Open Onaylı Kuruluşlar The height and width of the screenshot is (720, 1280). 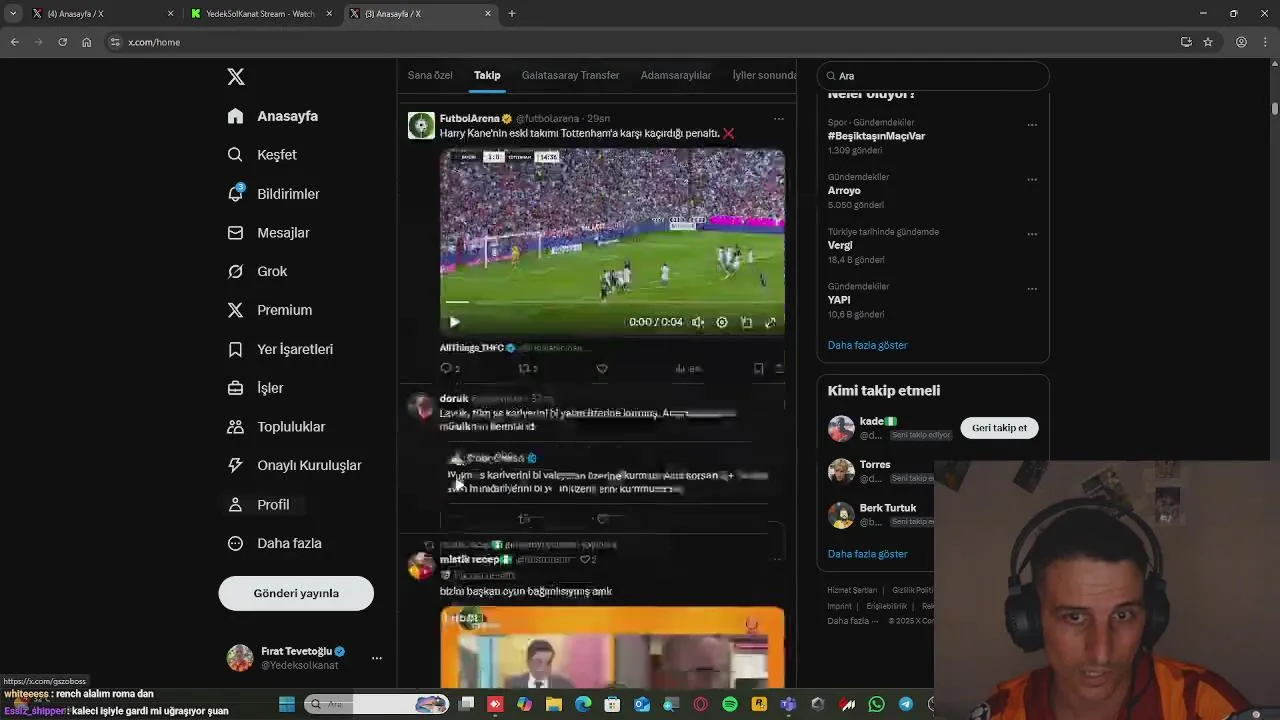coord(294,465)
